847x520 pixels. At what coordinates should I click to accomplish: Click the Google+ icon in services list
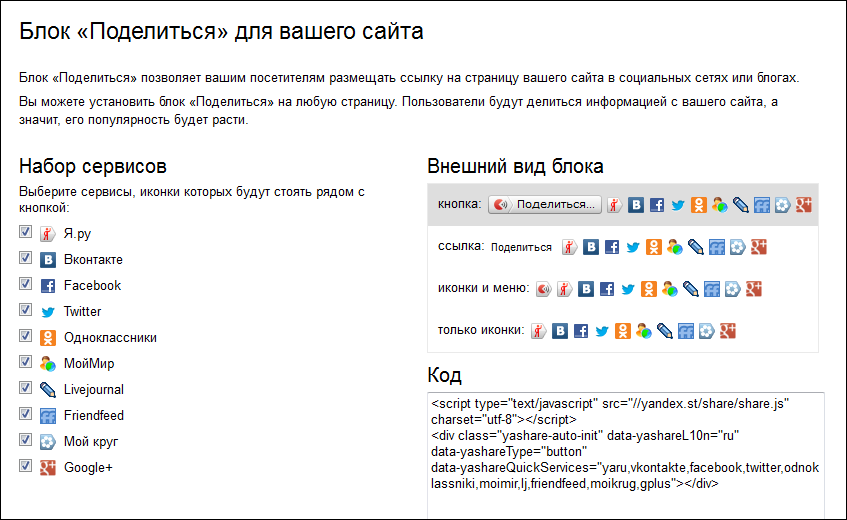(x=48, y=468)
